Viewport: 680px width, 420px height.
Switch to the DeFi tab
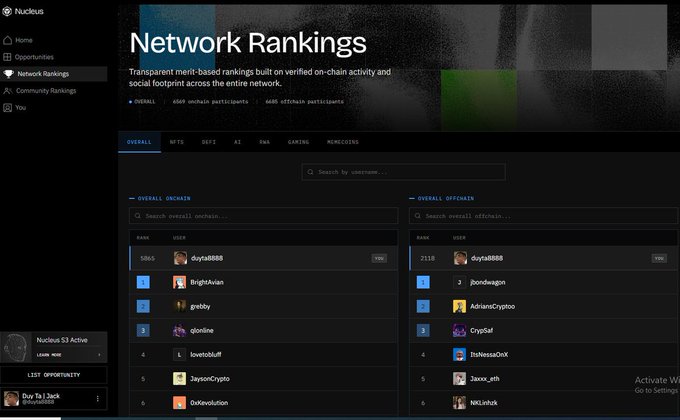pyautogui.click(x=209, y=142)
